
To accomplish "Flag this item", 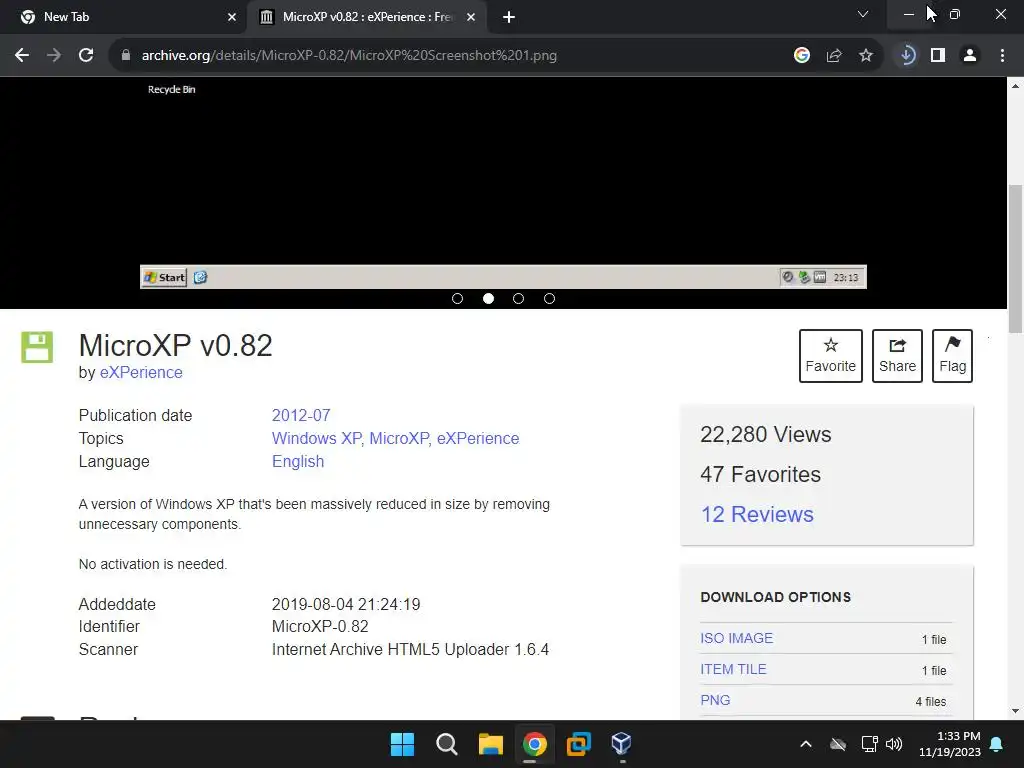I will coord(952,356).
